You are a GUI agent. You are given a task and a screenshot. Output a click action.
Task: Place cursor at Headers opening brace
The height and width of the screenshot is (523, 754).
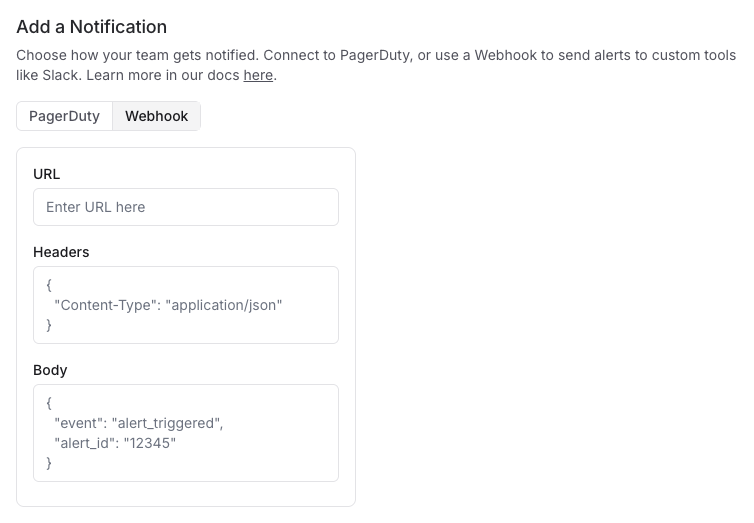click(49, 286)
